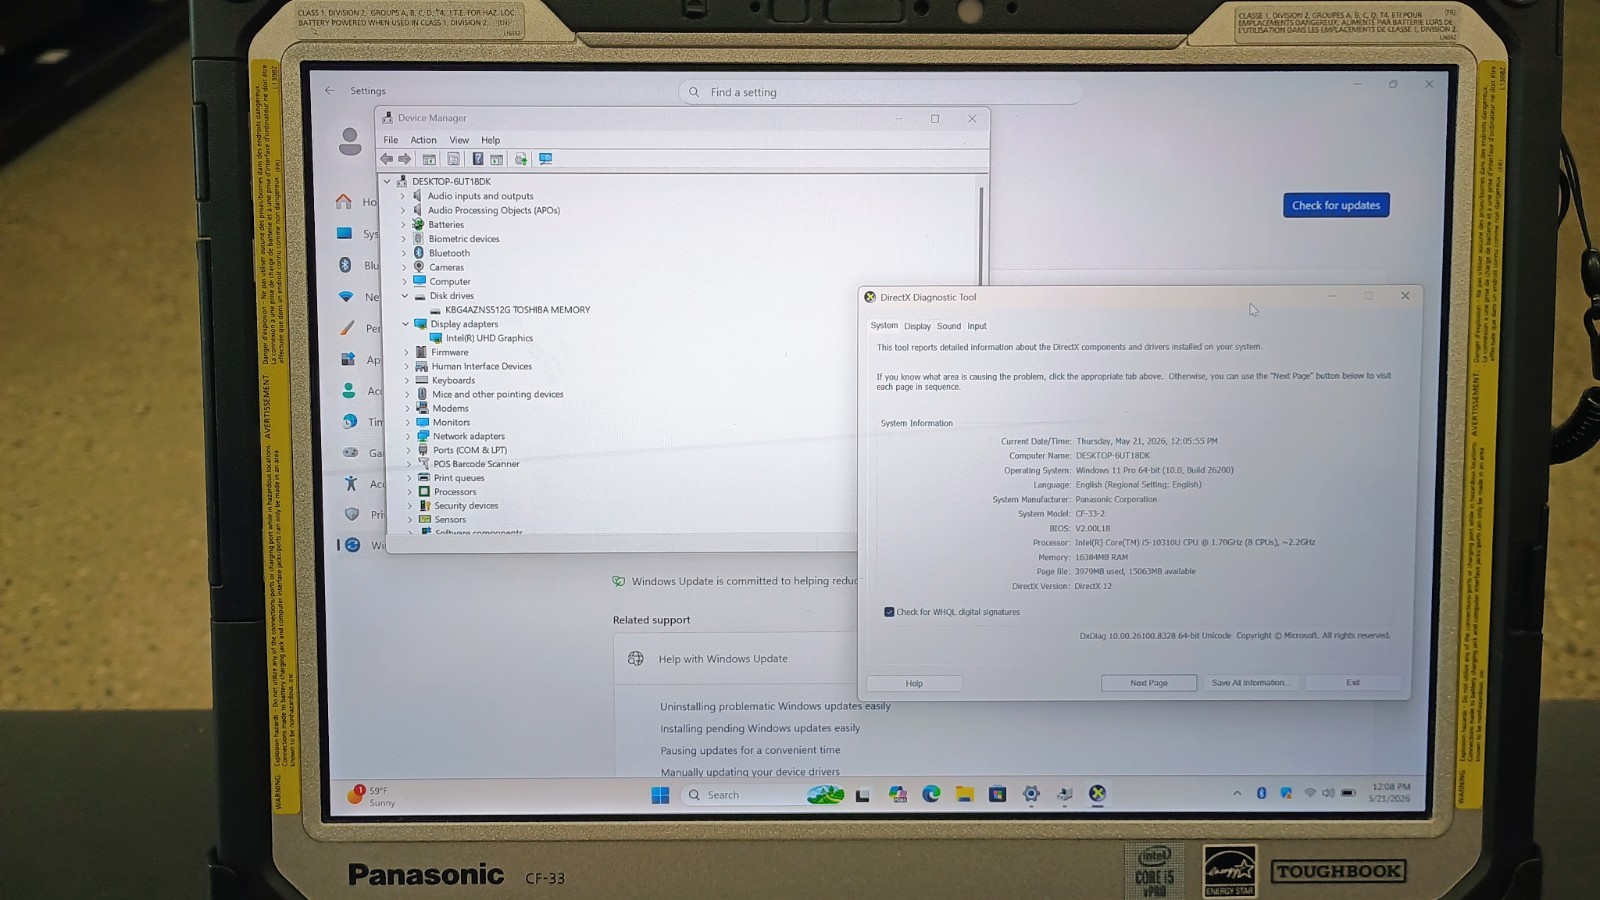
Task: Click the Exit button in DirectX tool
Action: tap(1353, 682)
